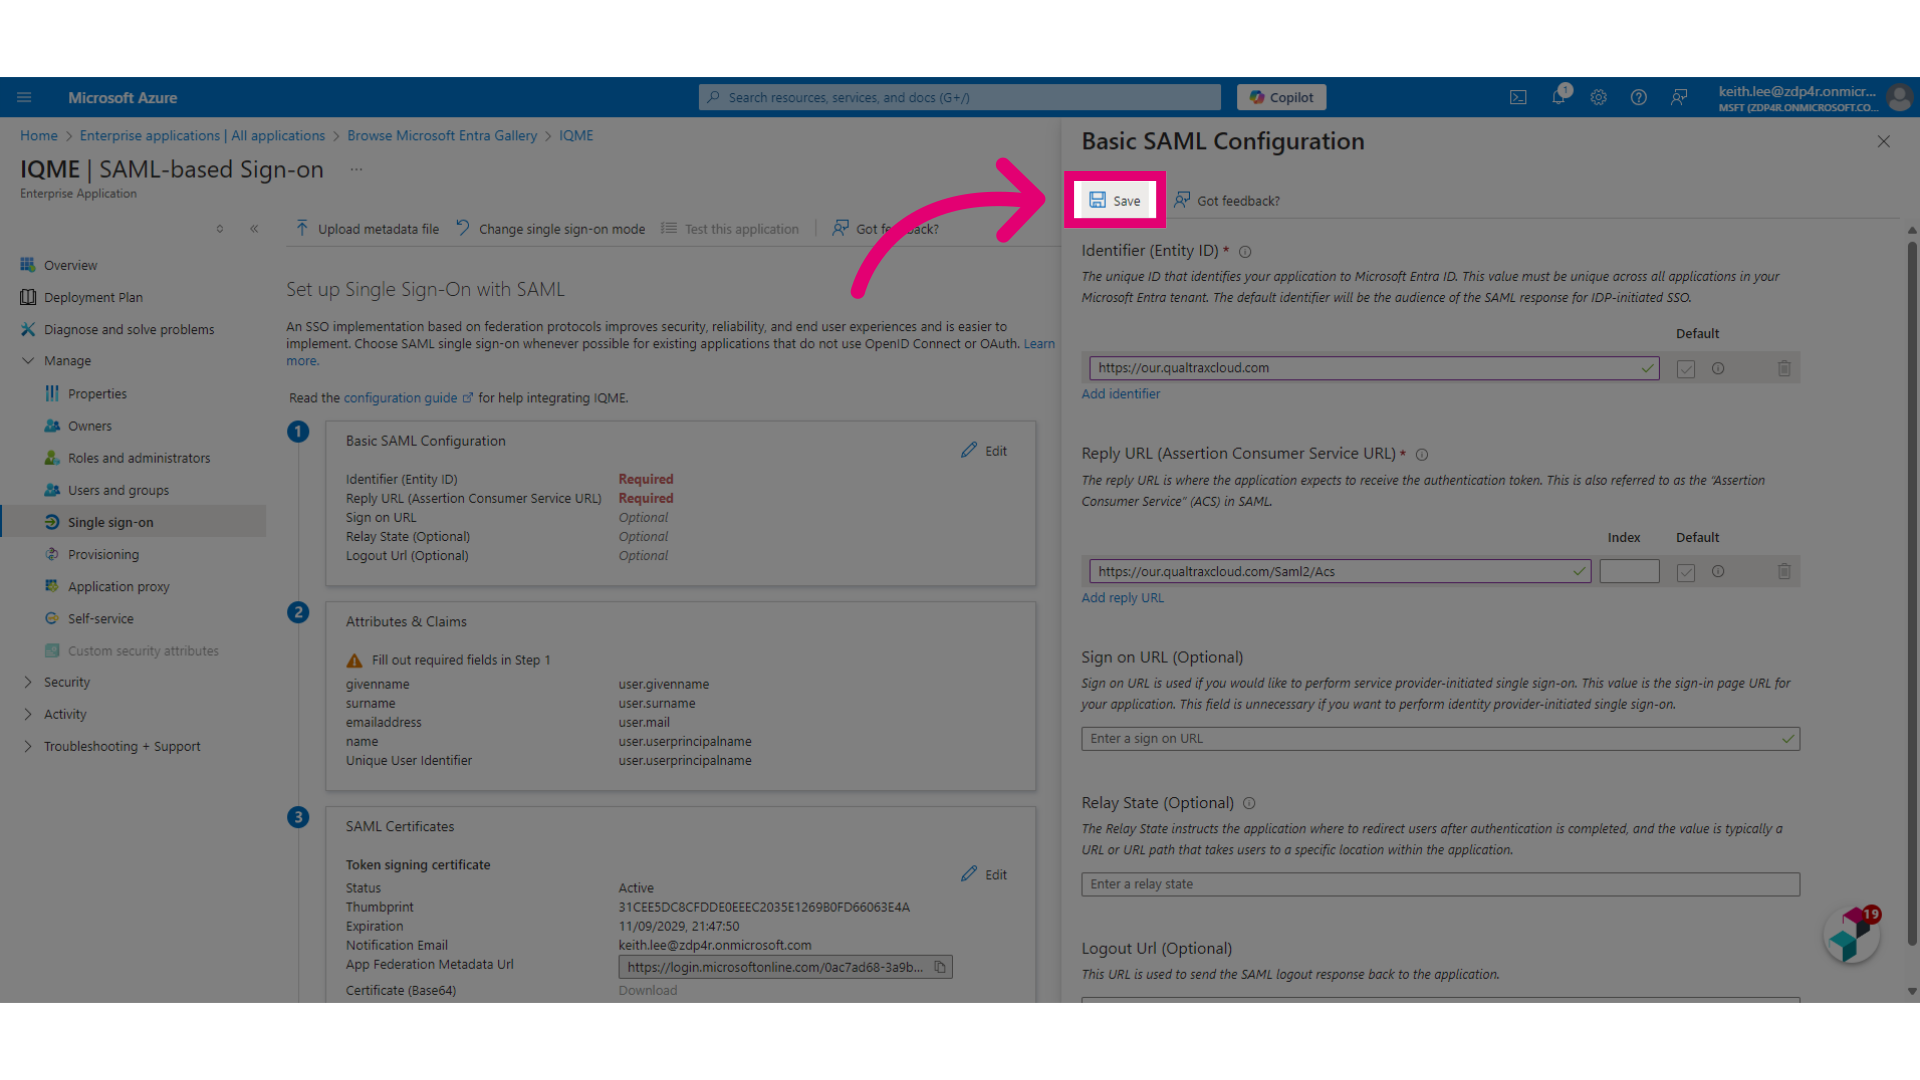Click the Add identifier link
The image size is (1920, 1080).
[1120, 394]
